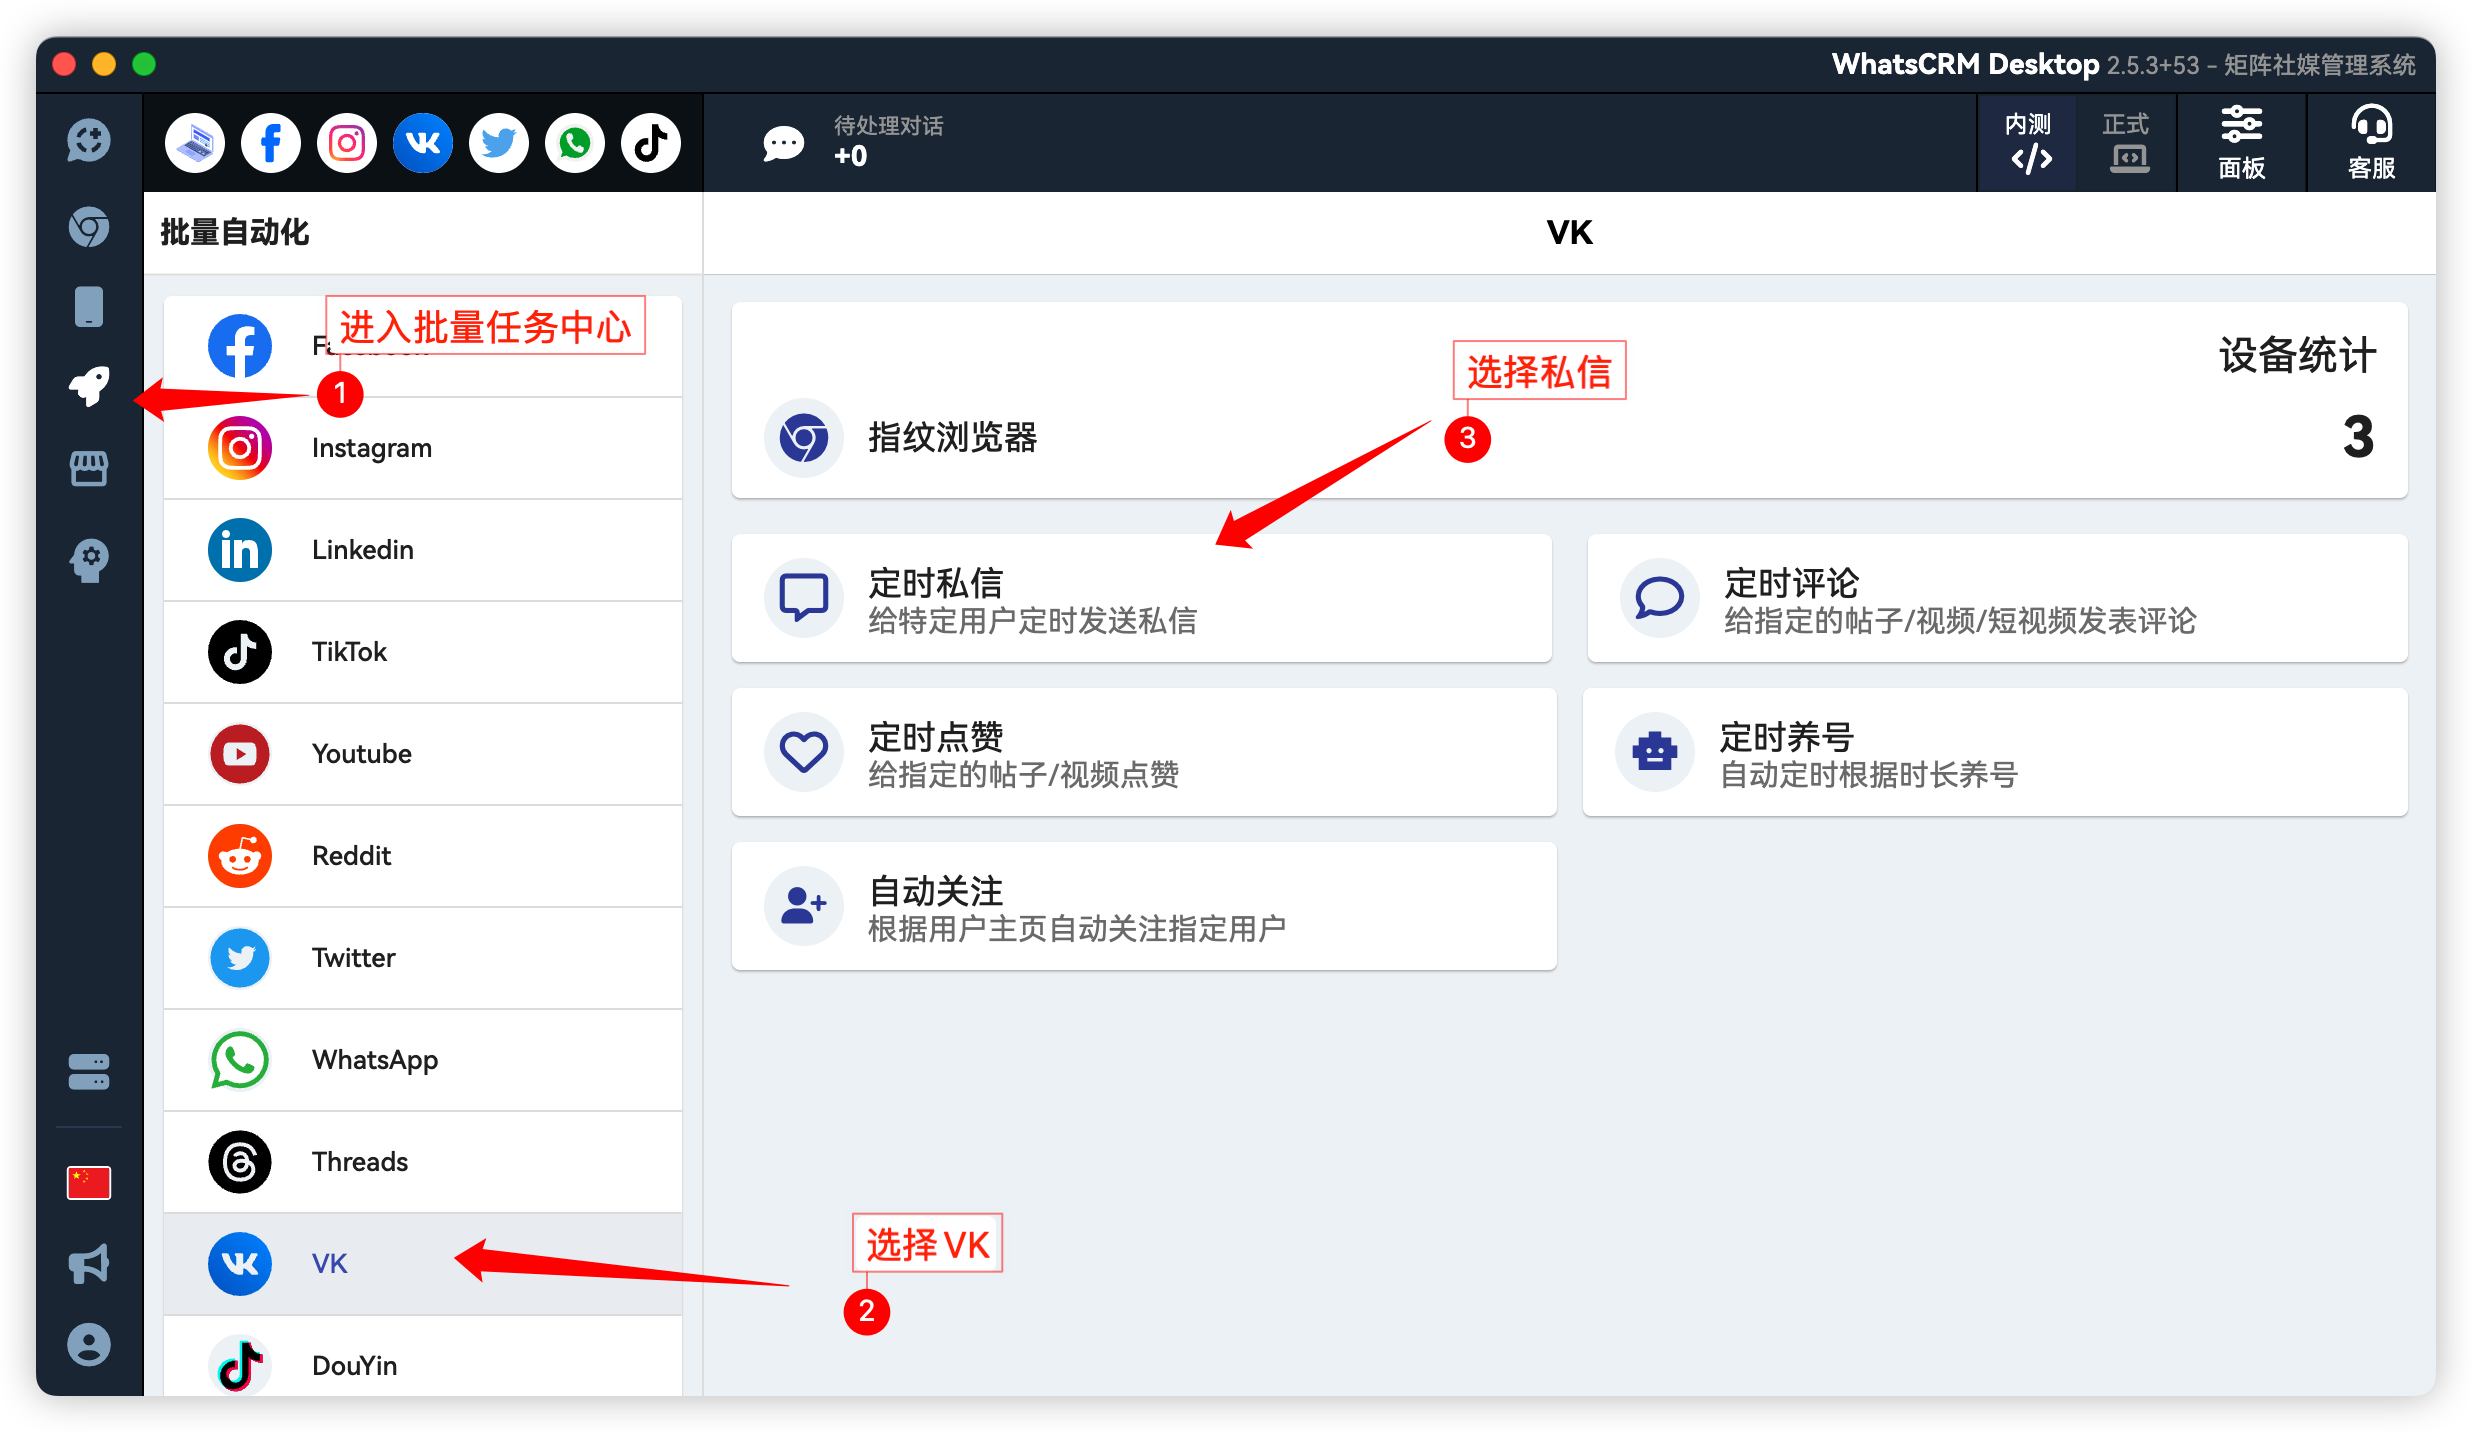
Task: Open user profile icon at sidebar bottom
Action: click(88, 1343)
